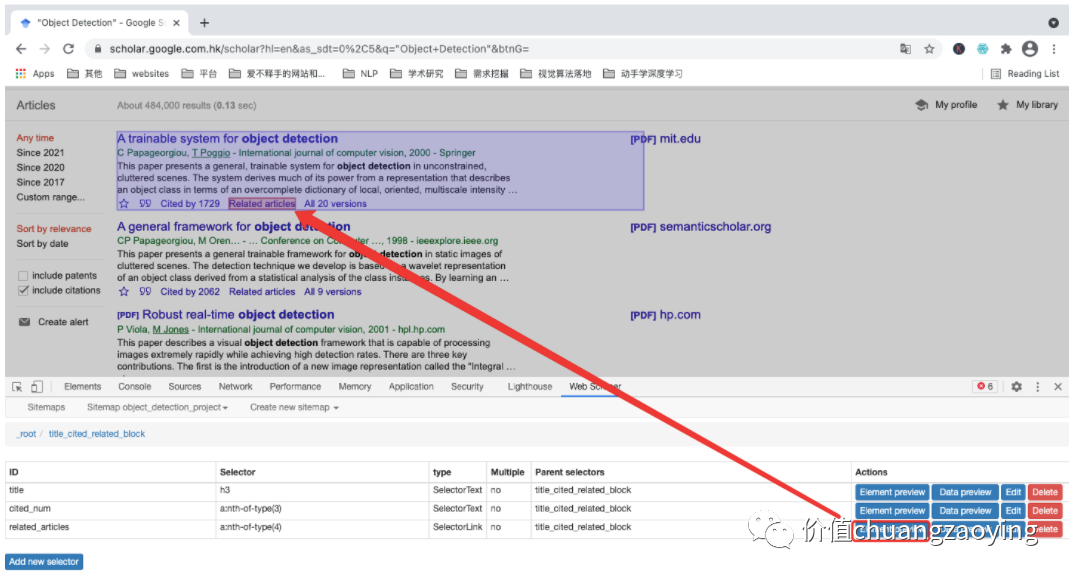Expand Create new sitemap dropdown
This screenshot has width=1073, height=580.
click(x=294, y=408)
